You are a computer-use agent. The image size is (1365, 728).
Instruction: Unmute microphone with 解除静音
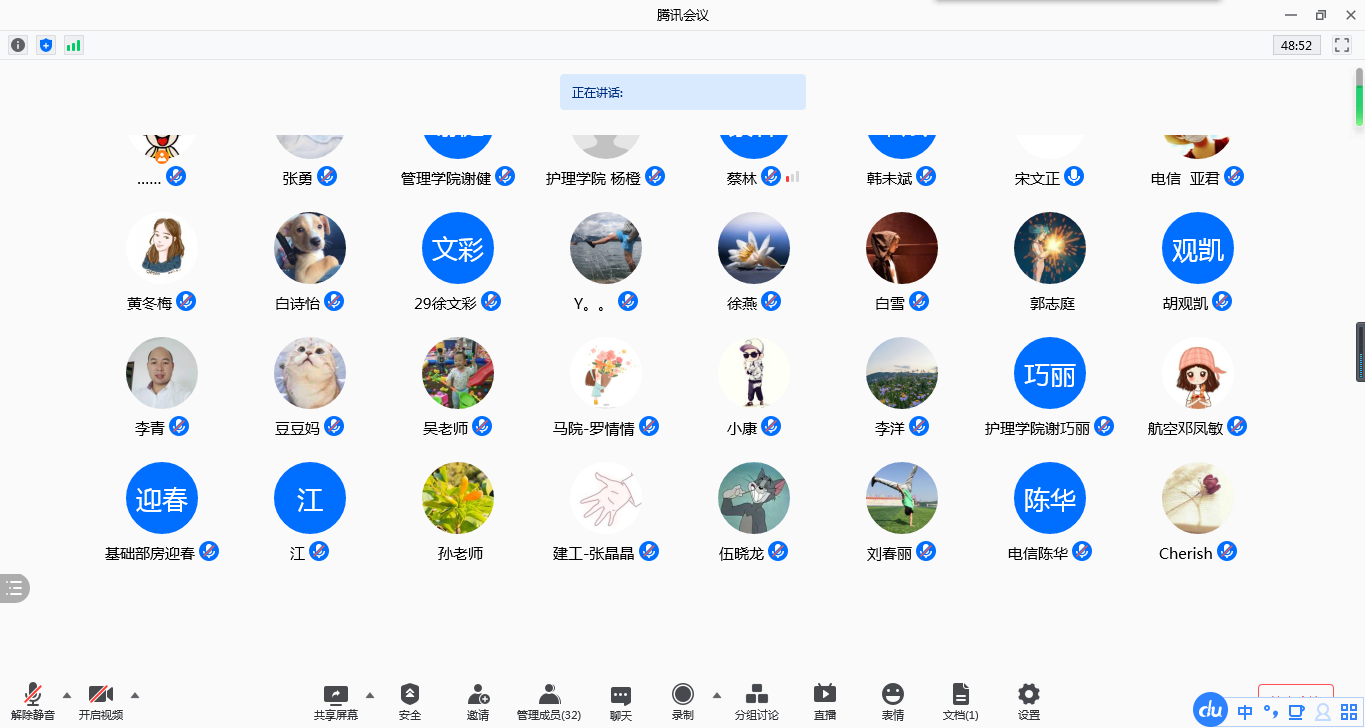[33, 701]
